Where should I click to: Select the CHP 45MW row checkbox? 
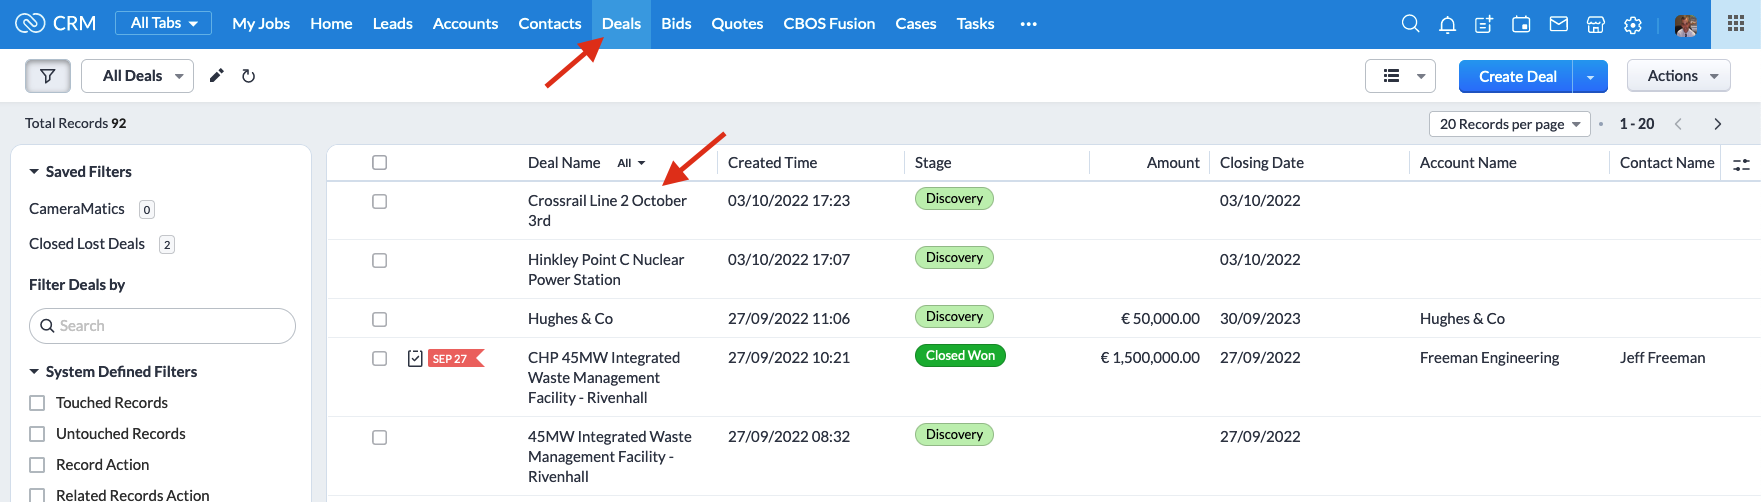tap(380, 358)
